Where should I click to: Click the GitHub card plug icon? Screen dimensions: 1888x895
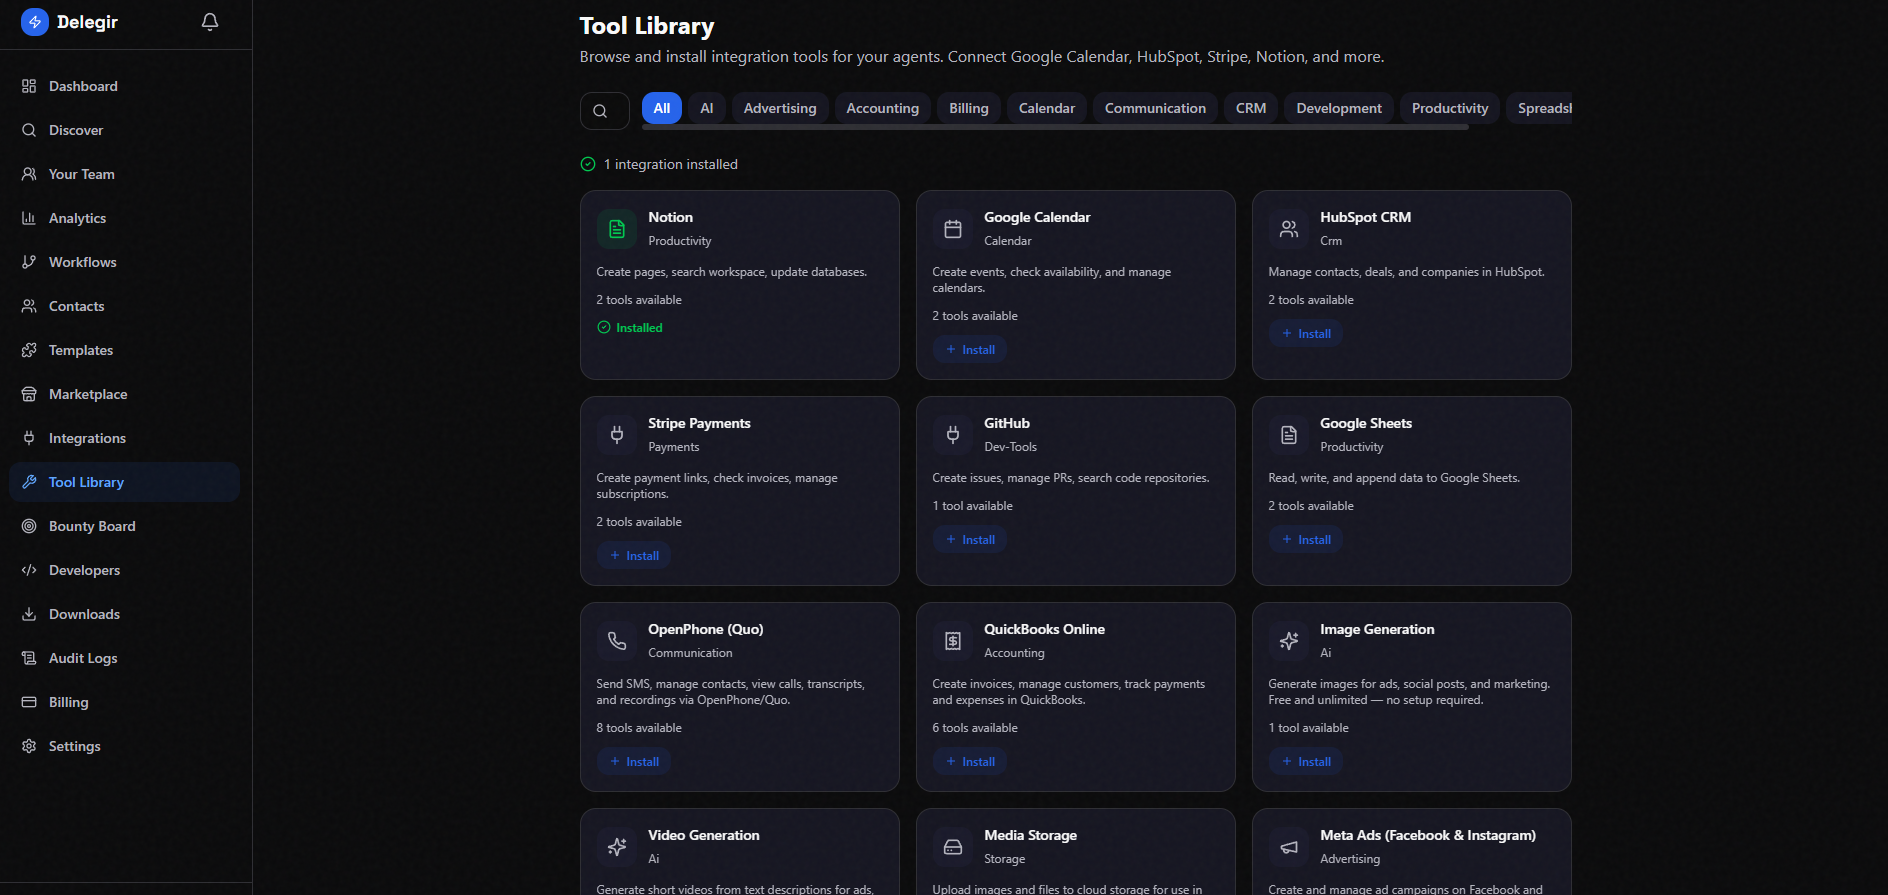[x=953, y=435]
